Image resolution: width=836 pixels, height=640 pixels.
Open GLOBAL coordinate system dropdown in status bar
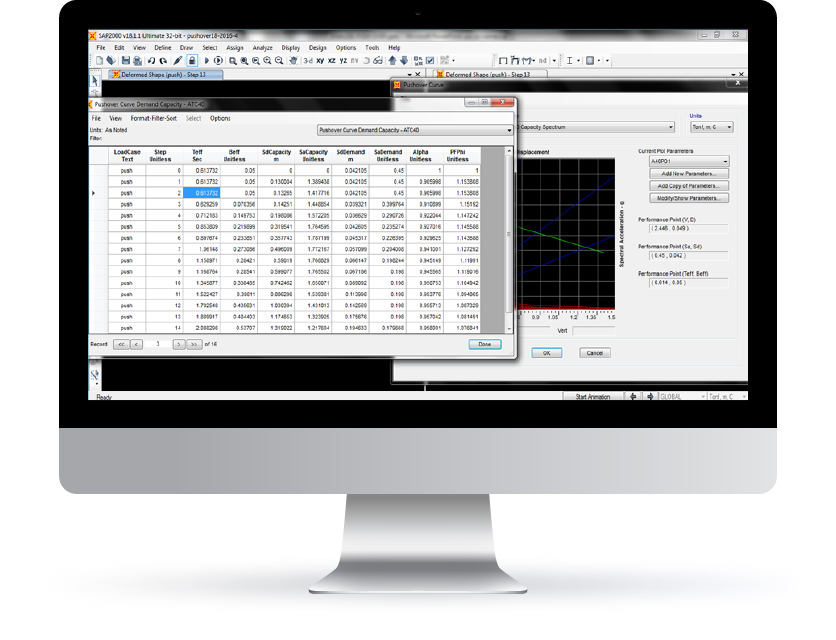682,396
